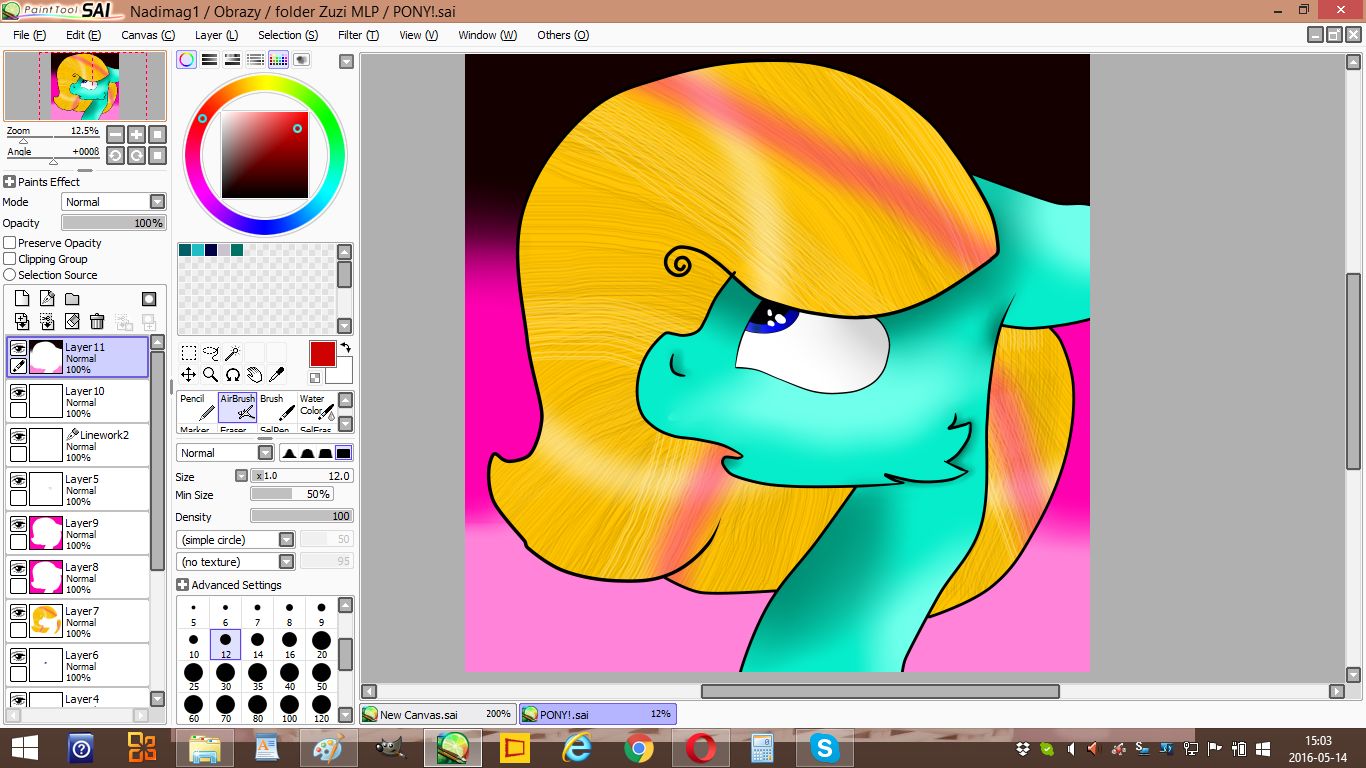Open the Selection menu

tap(288, 35)
